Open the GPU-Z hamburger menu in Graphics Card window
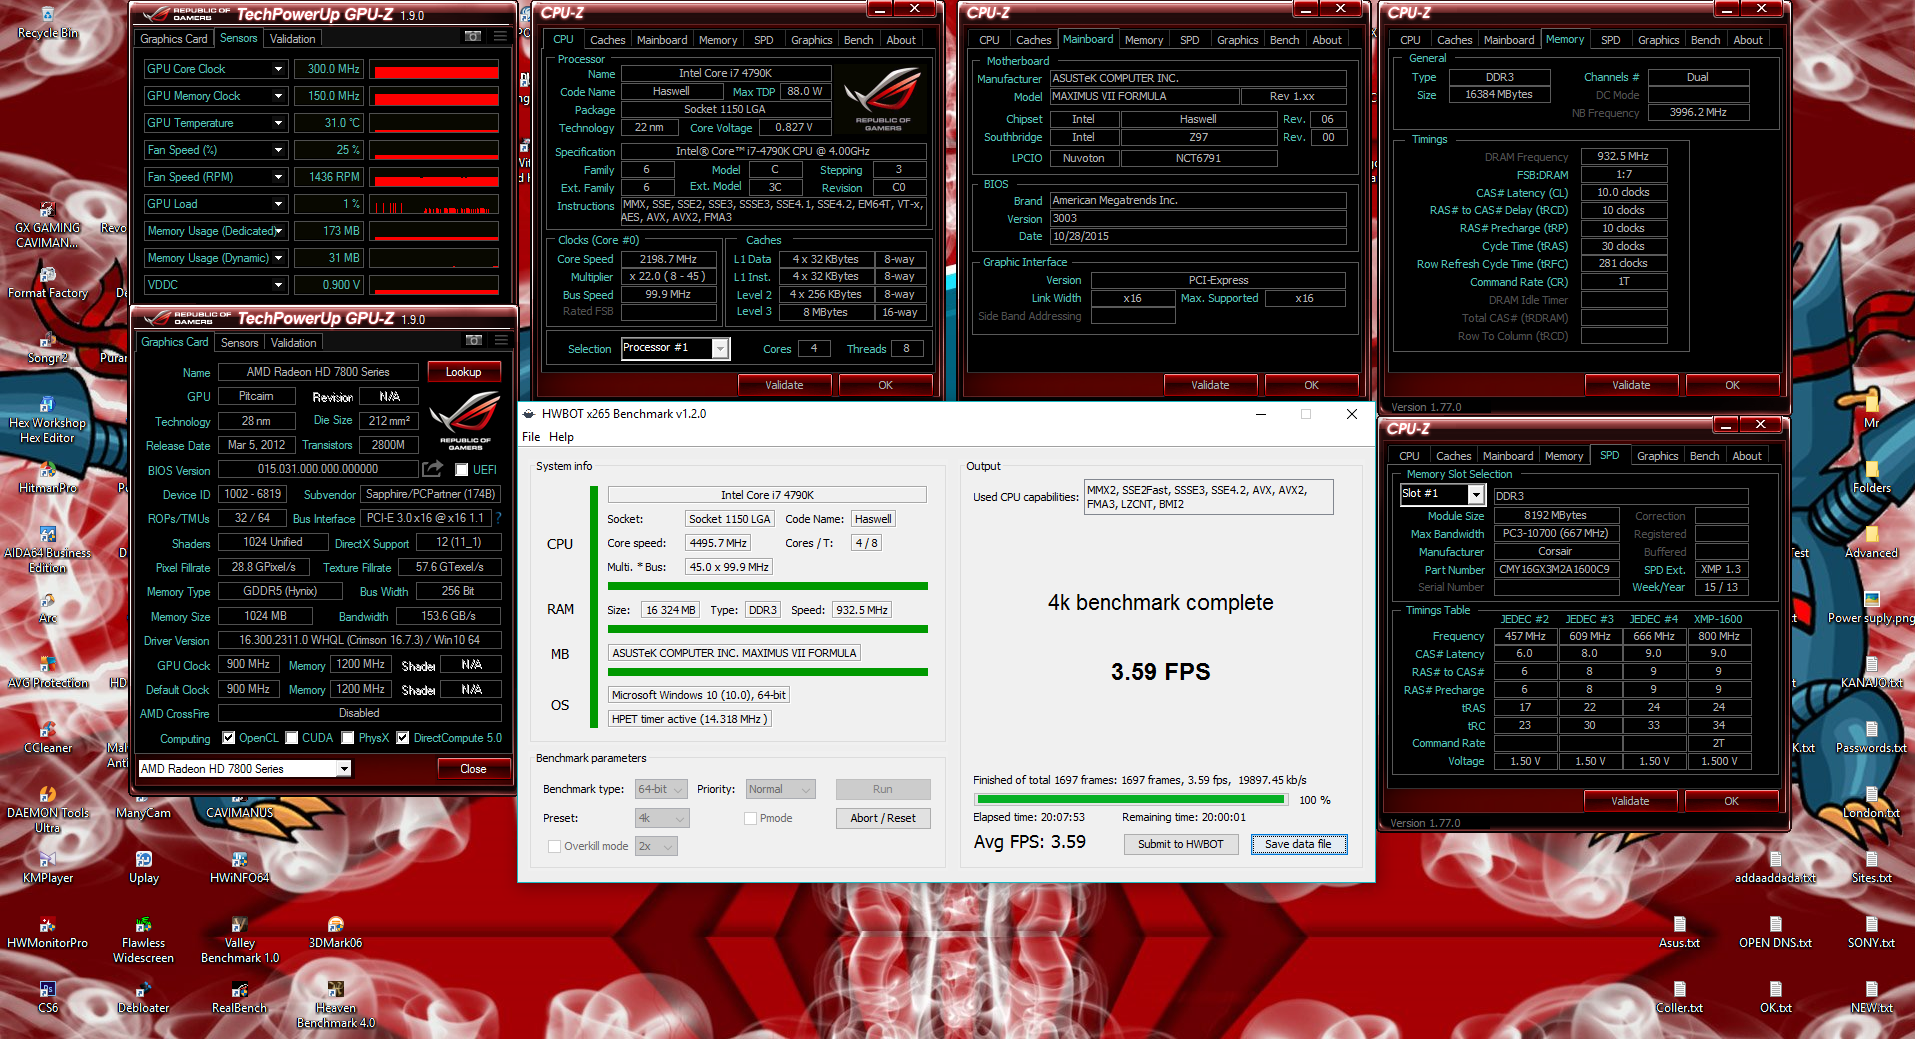 (501, 340)
